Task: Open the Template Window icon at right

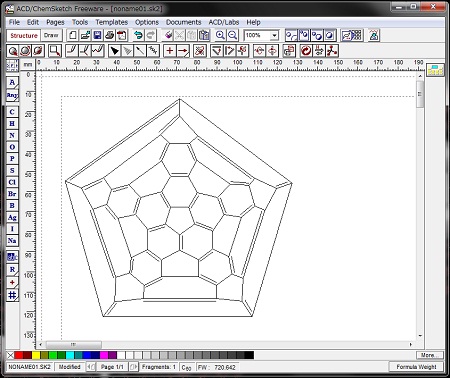Action: [435, 70]
